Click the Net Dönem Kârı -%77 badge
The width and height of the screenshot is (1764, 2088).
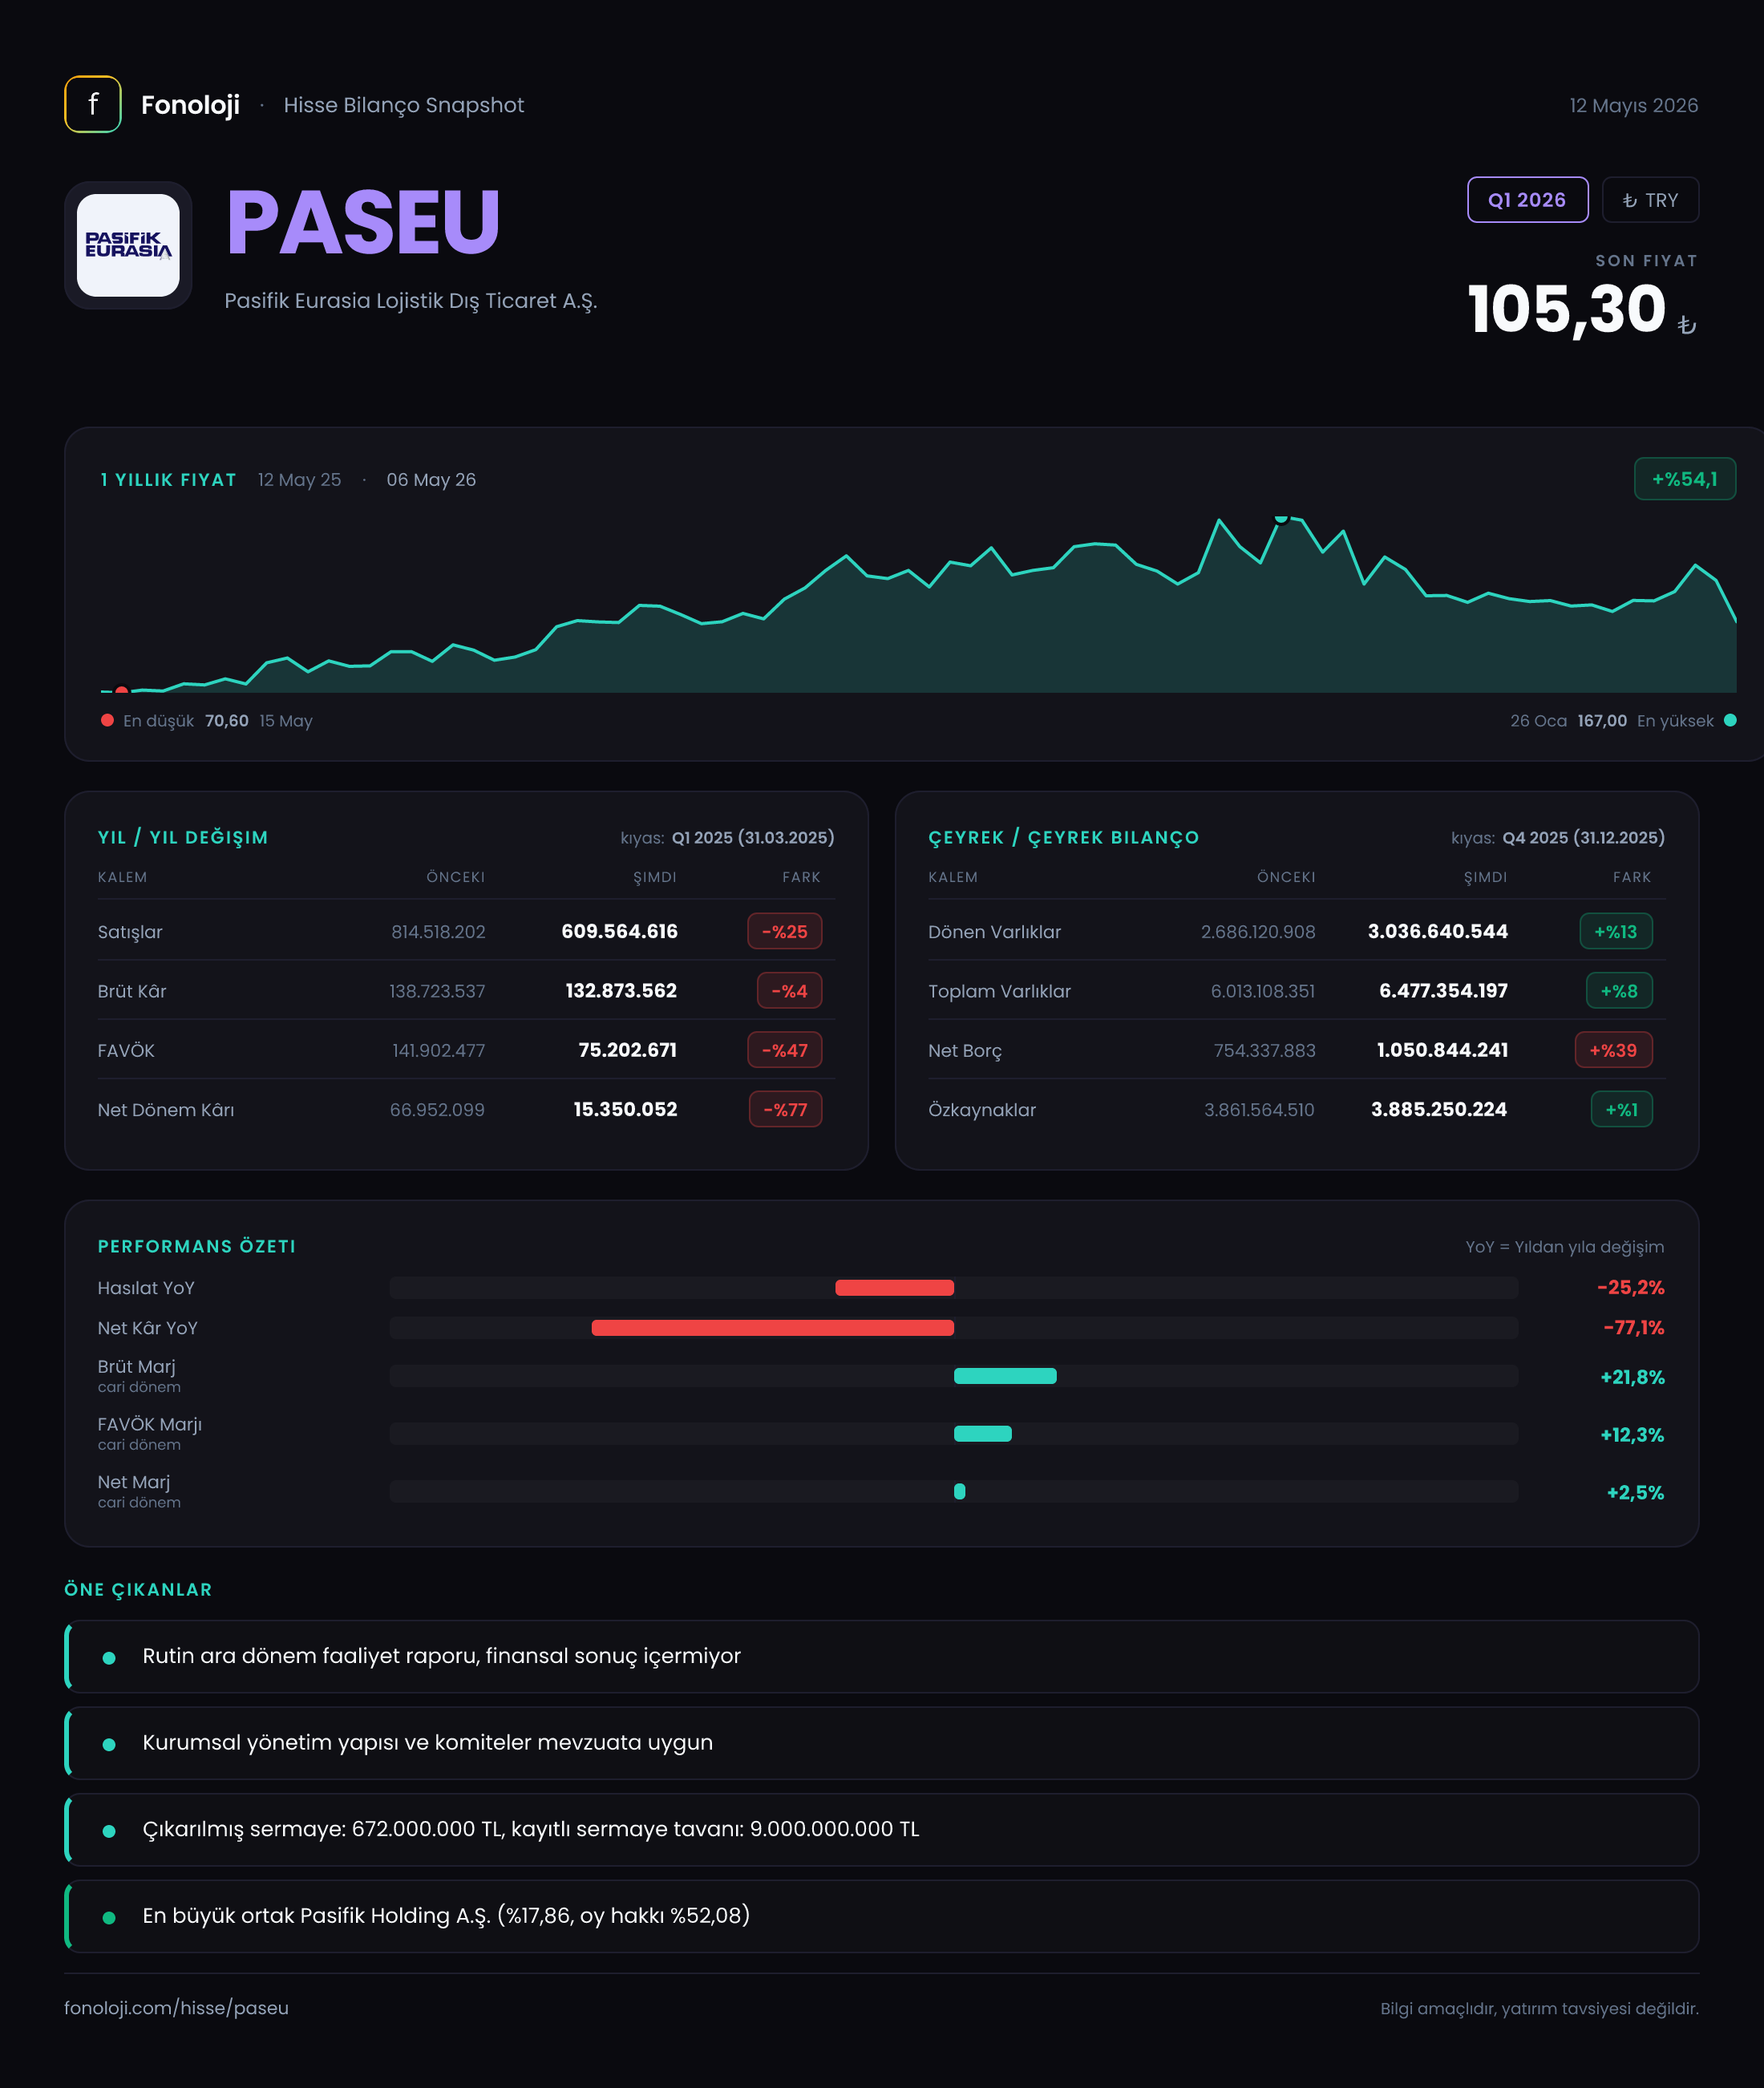tap(786, 1109)
